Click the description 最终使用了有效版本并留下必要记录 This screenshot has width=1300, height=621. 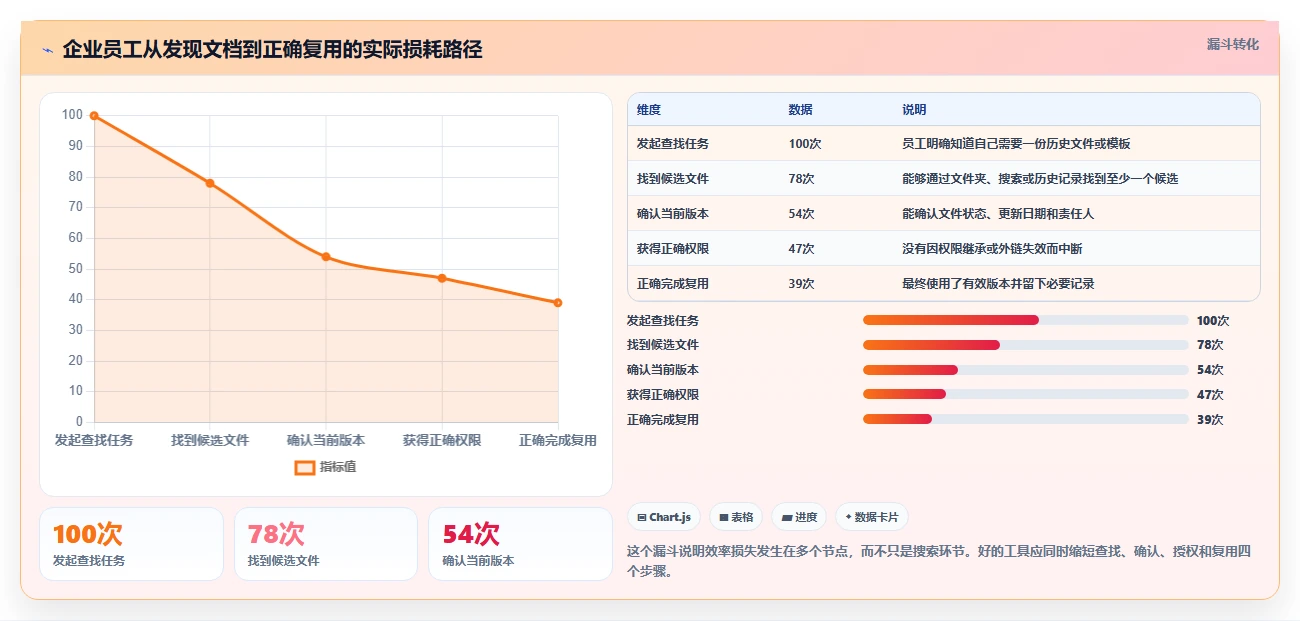pos(998,284)
